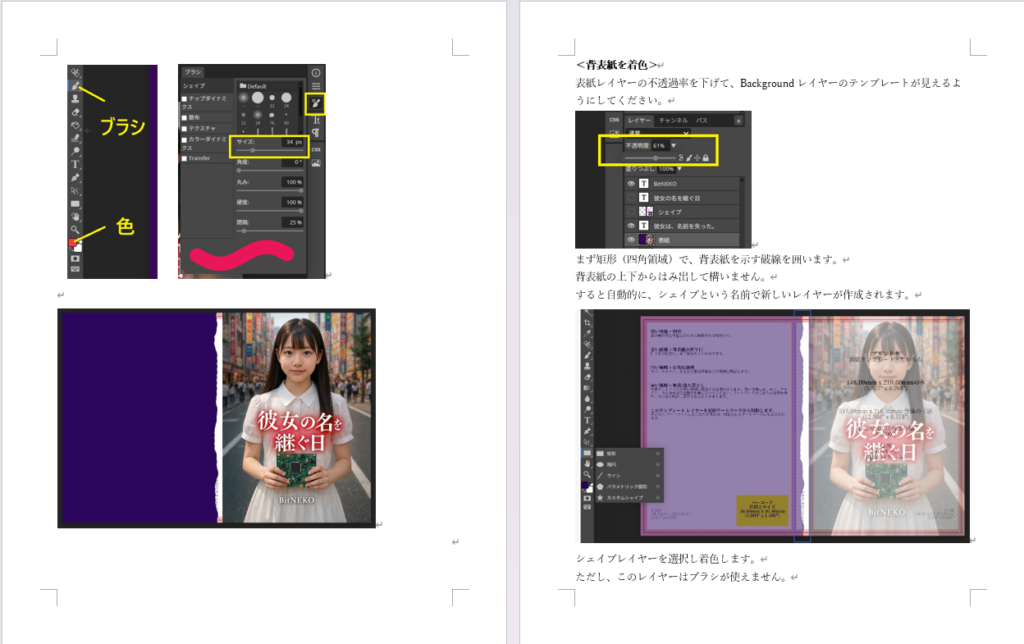Select the Eraser tool in left toolbar
The height and width of the screenshot is (644, 1024).
[75, 112]
